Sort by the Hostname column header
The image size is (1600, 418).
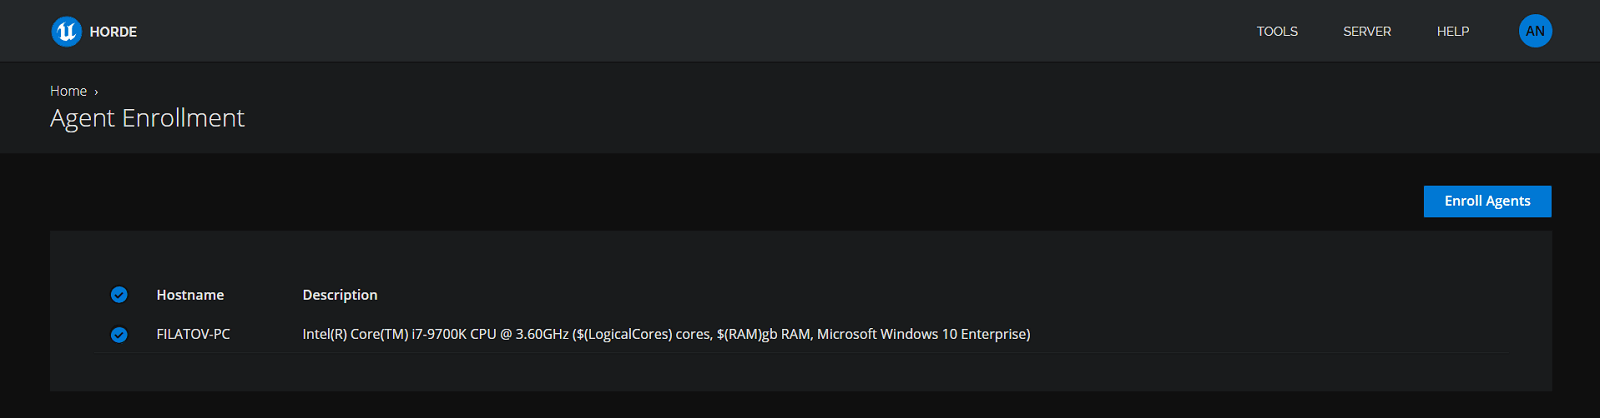(190, 295)
